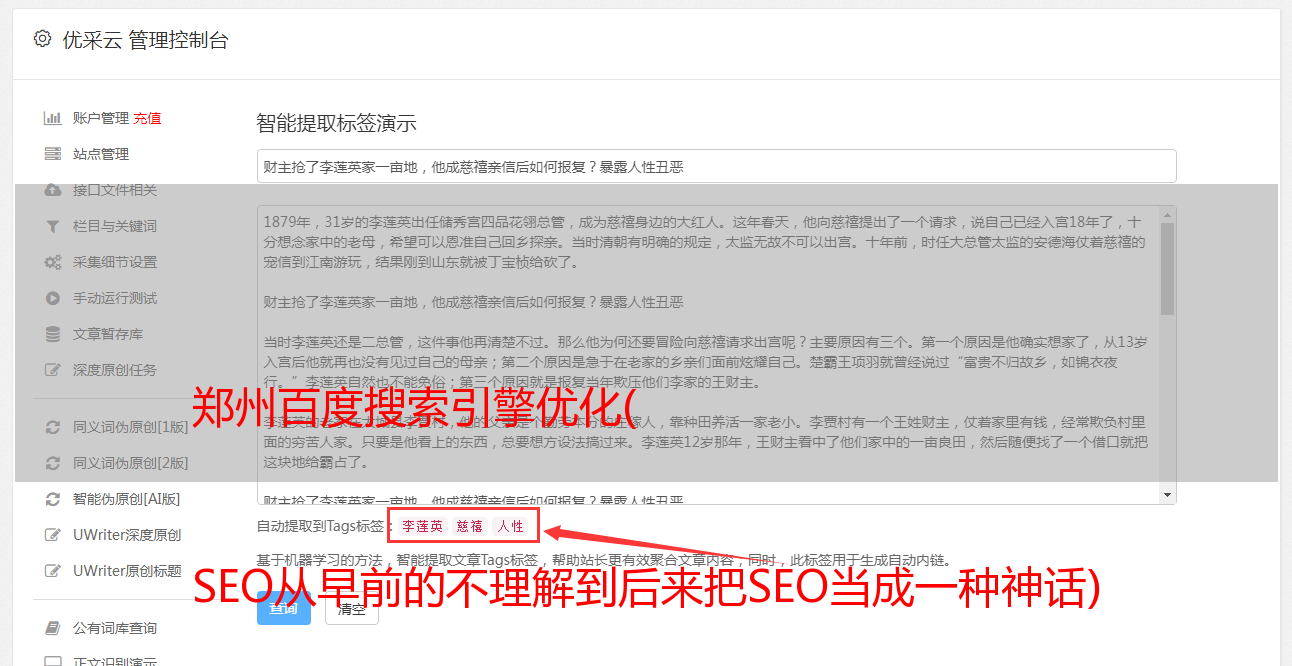Select the 站点管理 server icon
The image size is (1292, 666).
point(53,154)
